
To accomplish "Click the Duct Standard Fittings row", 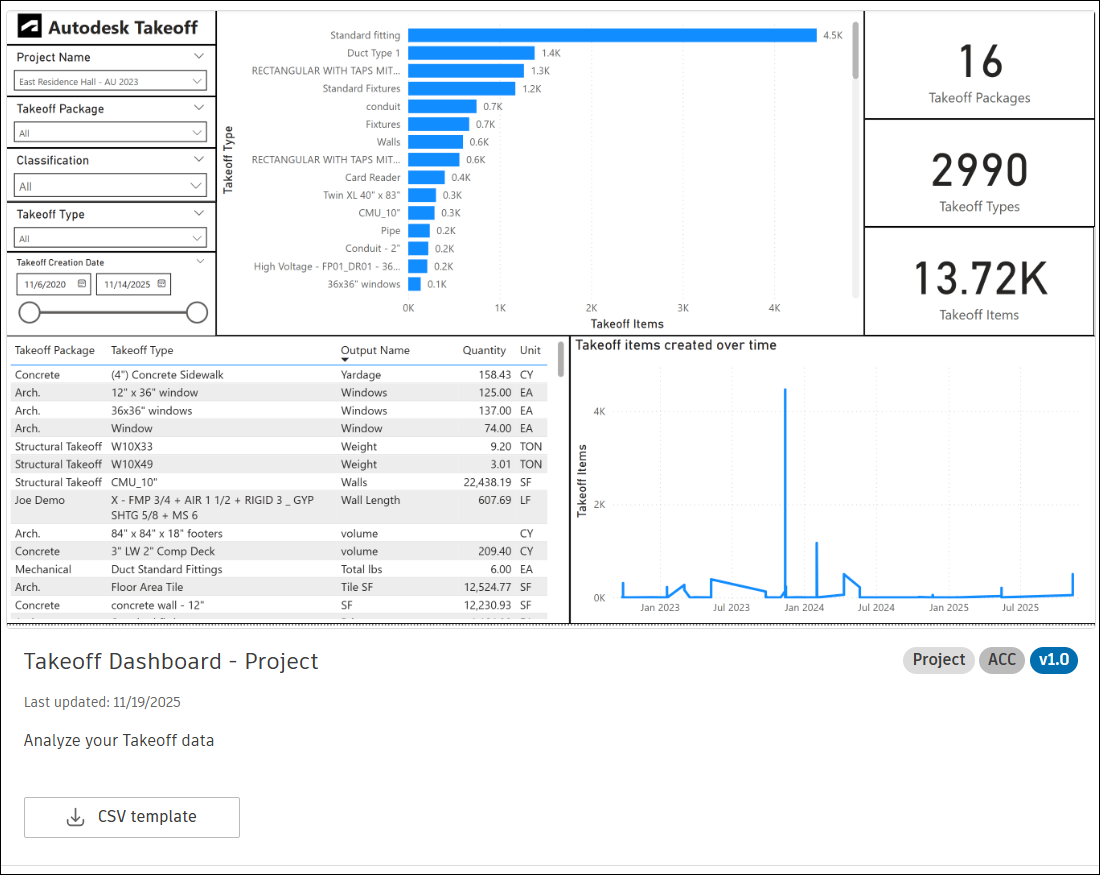I will (x=279, y=569).
